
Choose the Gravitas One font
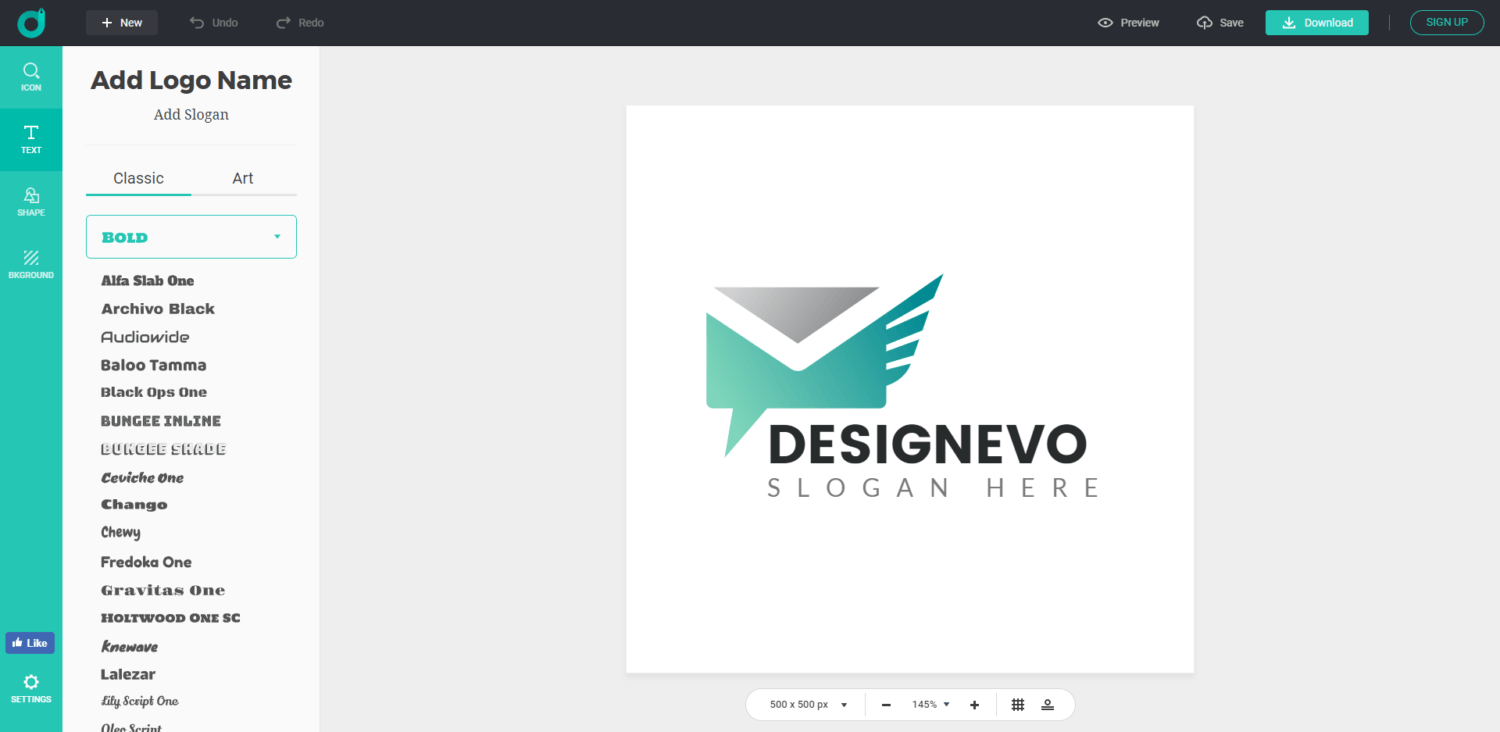163,590
